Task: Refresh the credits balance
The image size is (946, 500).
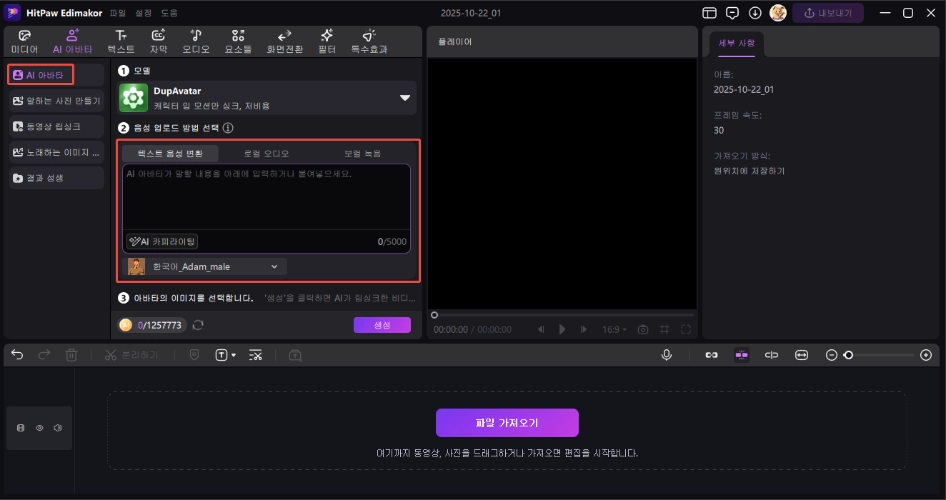Action: (198, 325)
